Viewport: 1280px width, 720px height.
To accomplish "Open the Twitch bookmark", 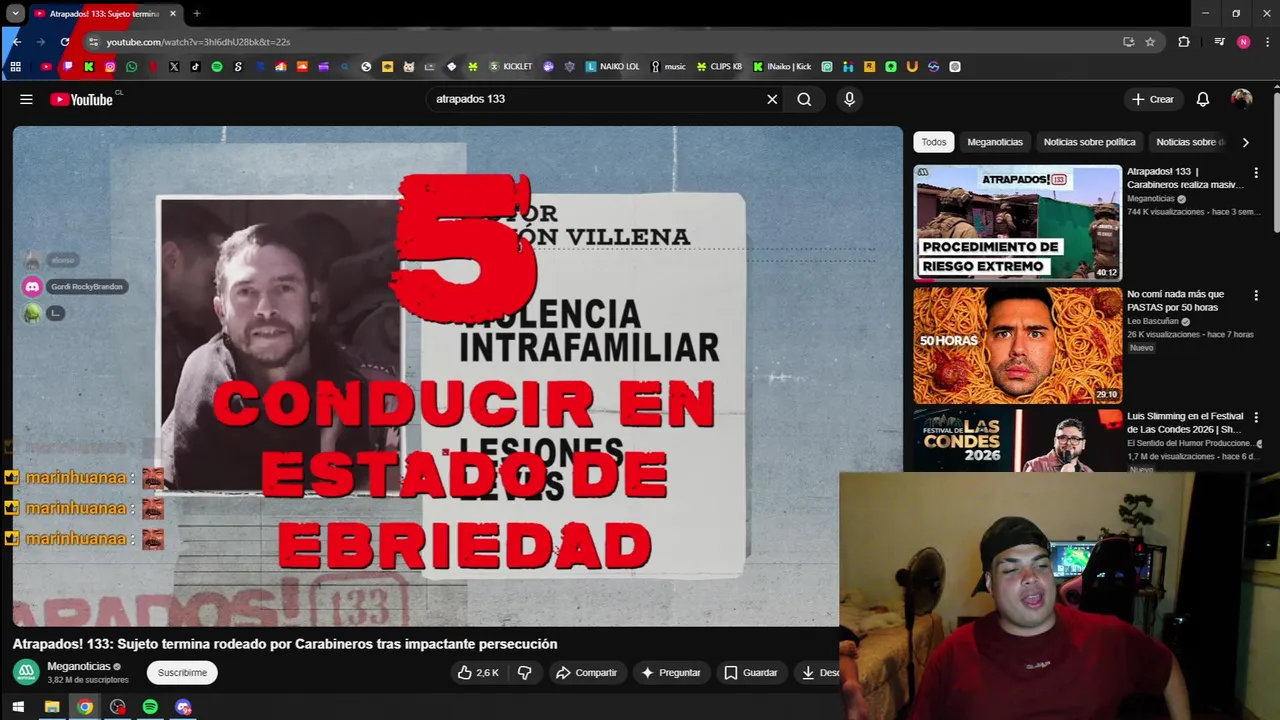I will pos(68,67).
